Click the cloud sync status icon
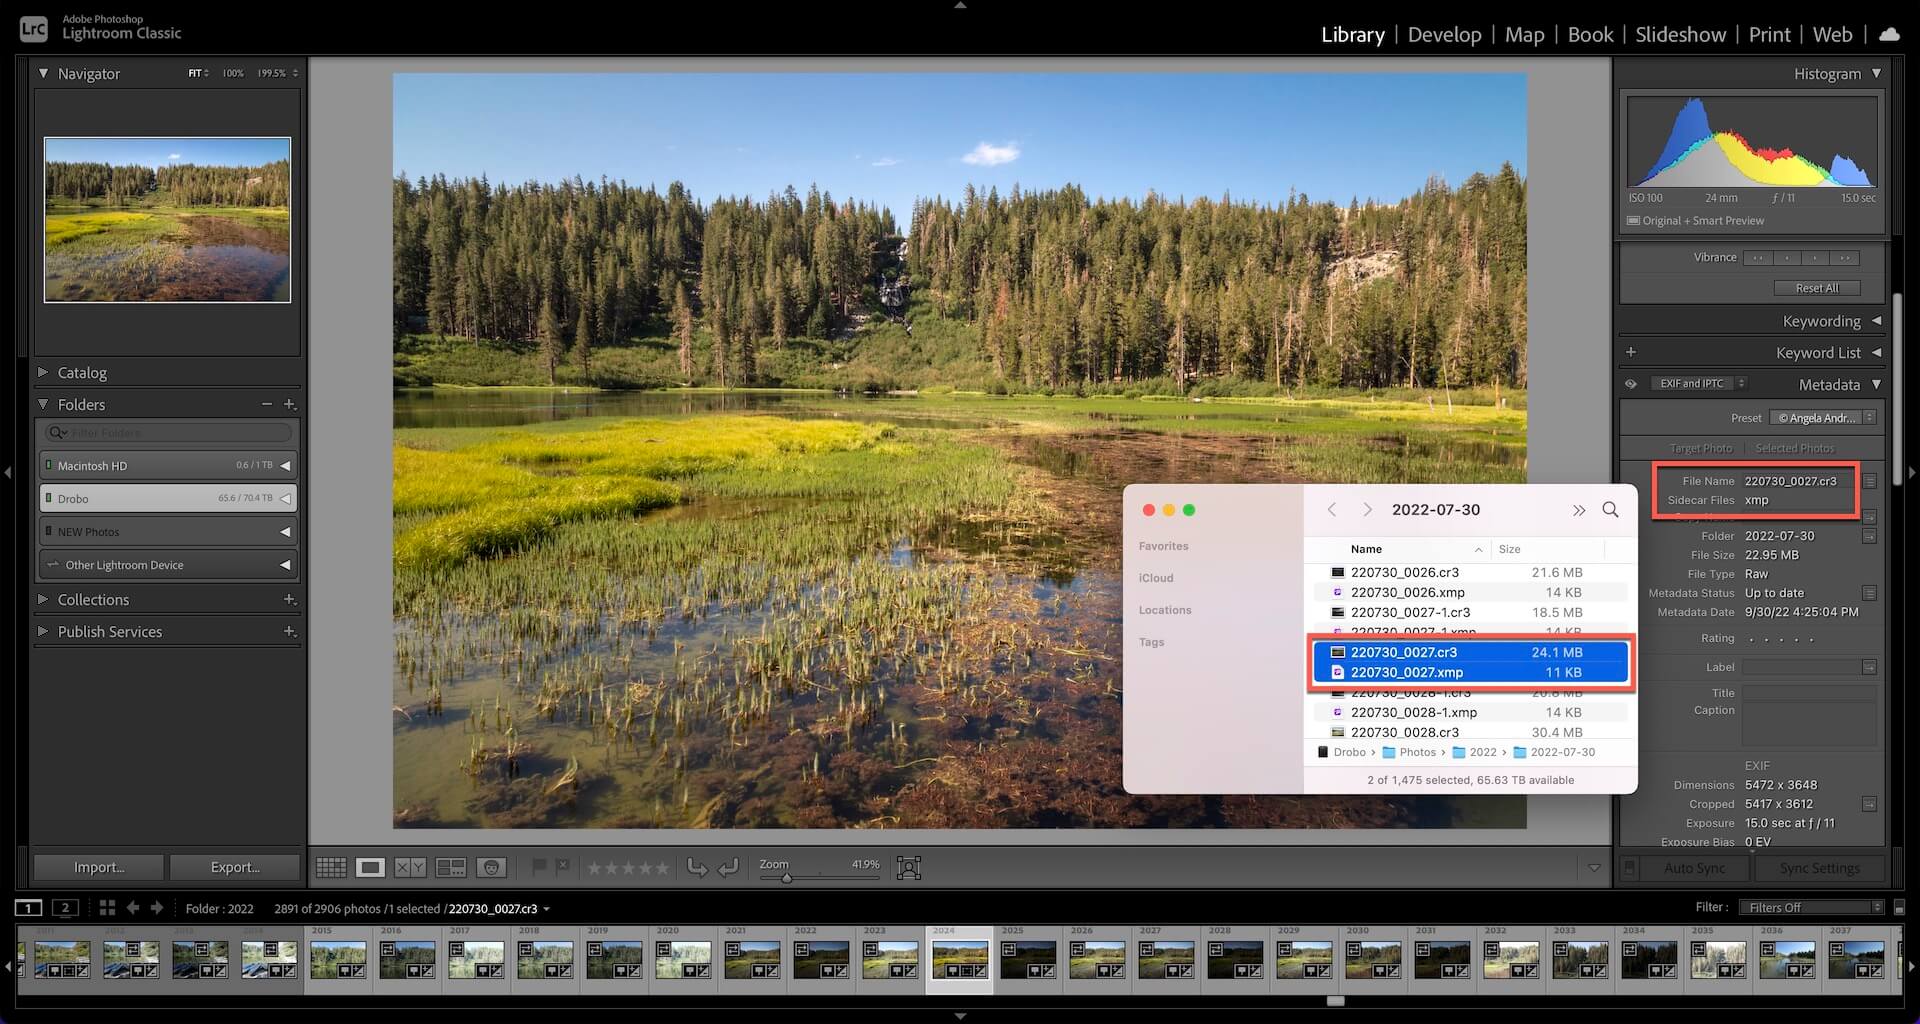1920x1024 pixels. (1889, 34)
